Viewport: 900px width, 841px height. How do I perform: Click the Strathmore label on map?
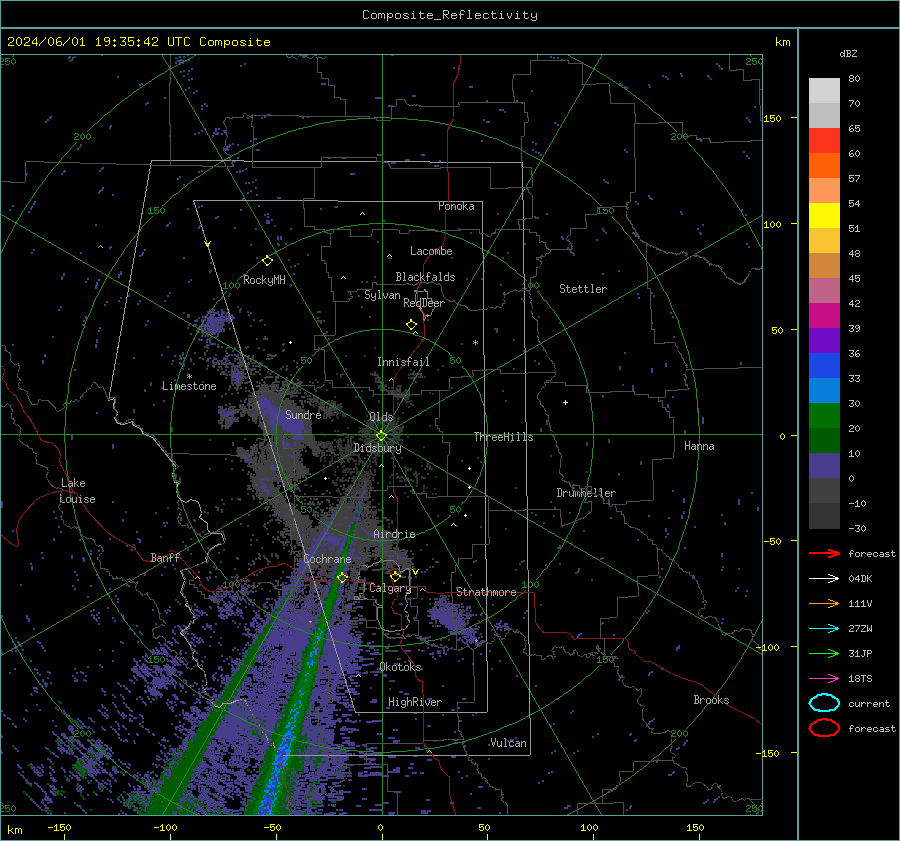coord(486,592)
